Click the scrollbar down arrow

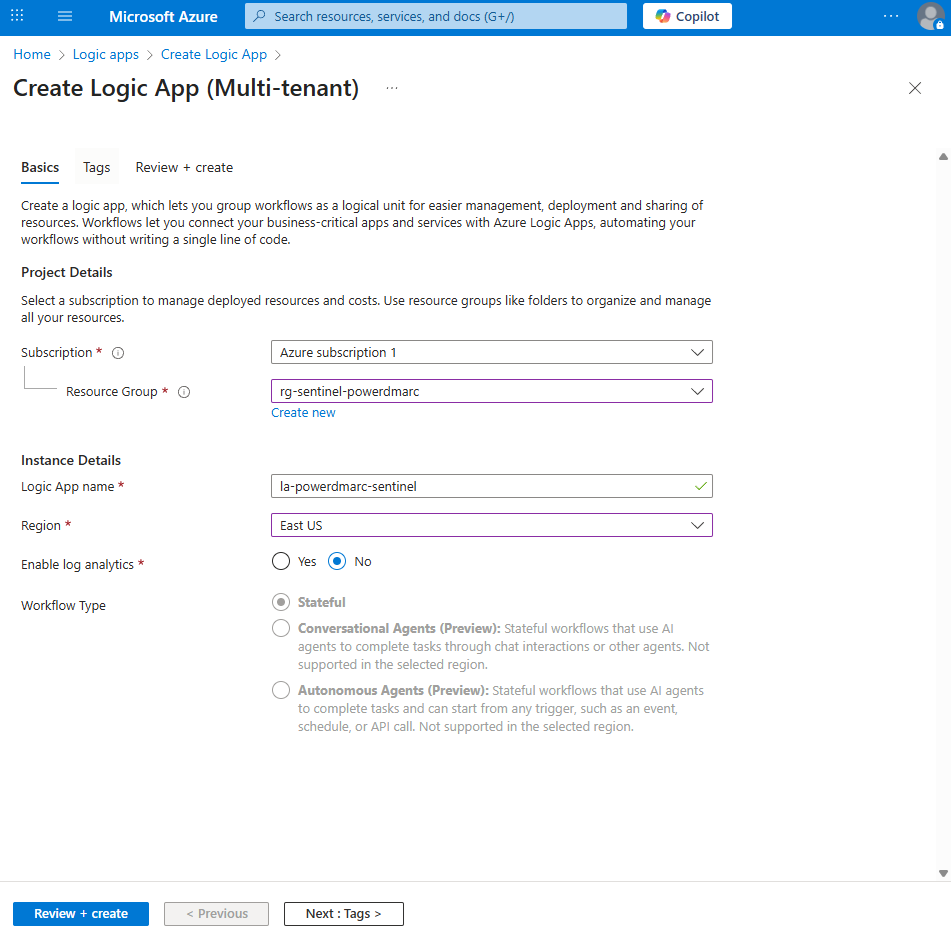(x=943, y=873)
